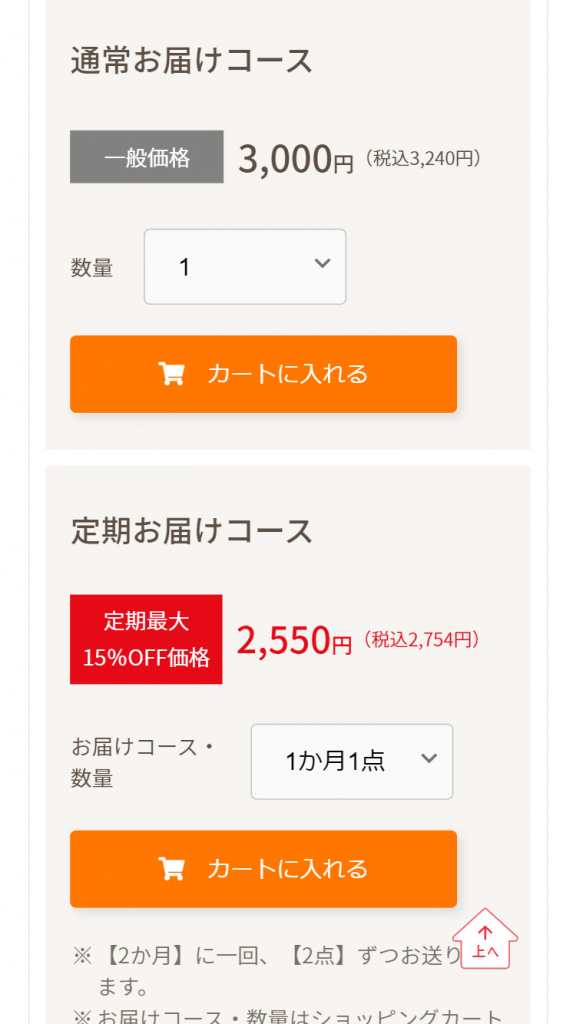This screenshot has width=576, height=1024.
Task: Click the chevron arrow beside 1か月1点
Action: [429, 758]
